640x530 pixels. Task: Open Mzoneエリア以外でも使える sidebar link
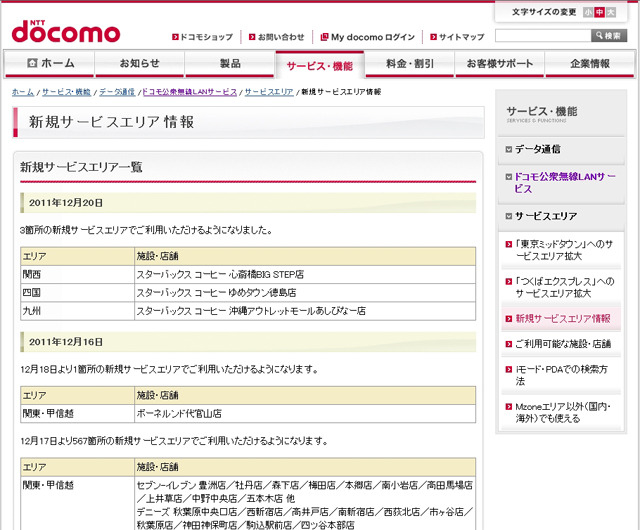562,412
